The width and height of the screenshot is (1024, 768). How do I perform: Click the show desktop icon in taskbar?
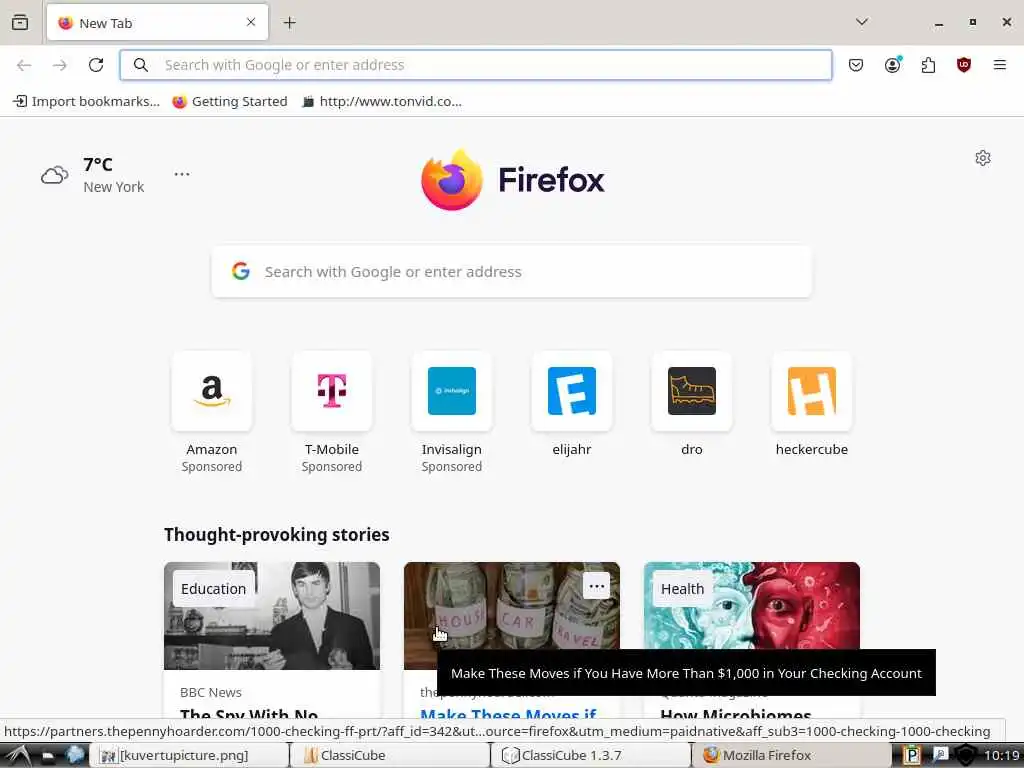(48, 756)
